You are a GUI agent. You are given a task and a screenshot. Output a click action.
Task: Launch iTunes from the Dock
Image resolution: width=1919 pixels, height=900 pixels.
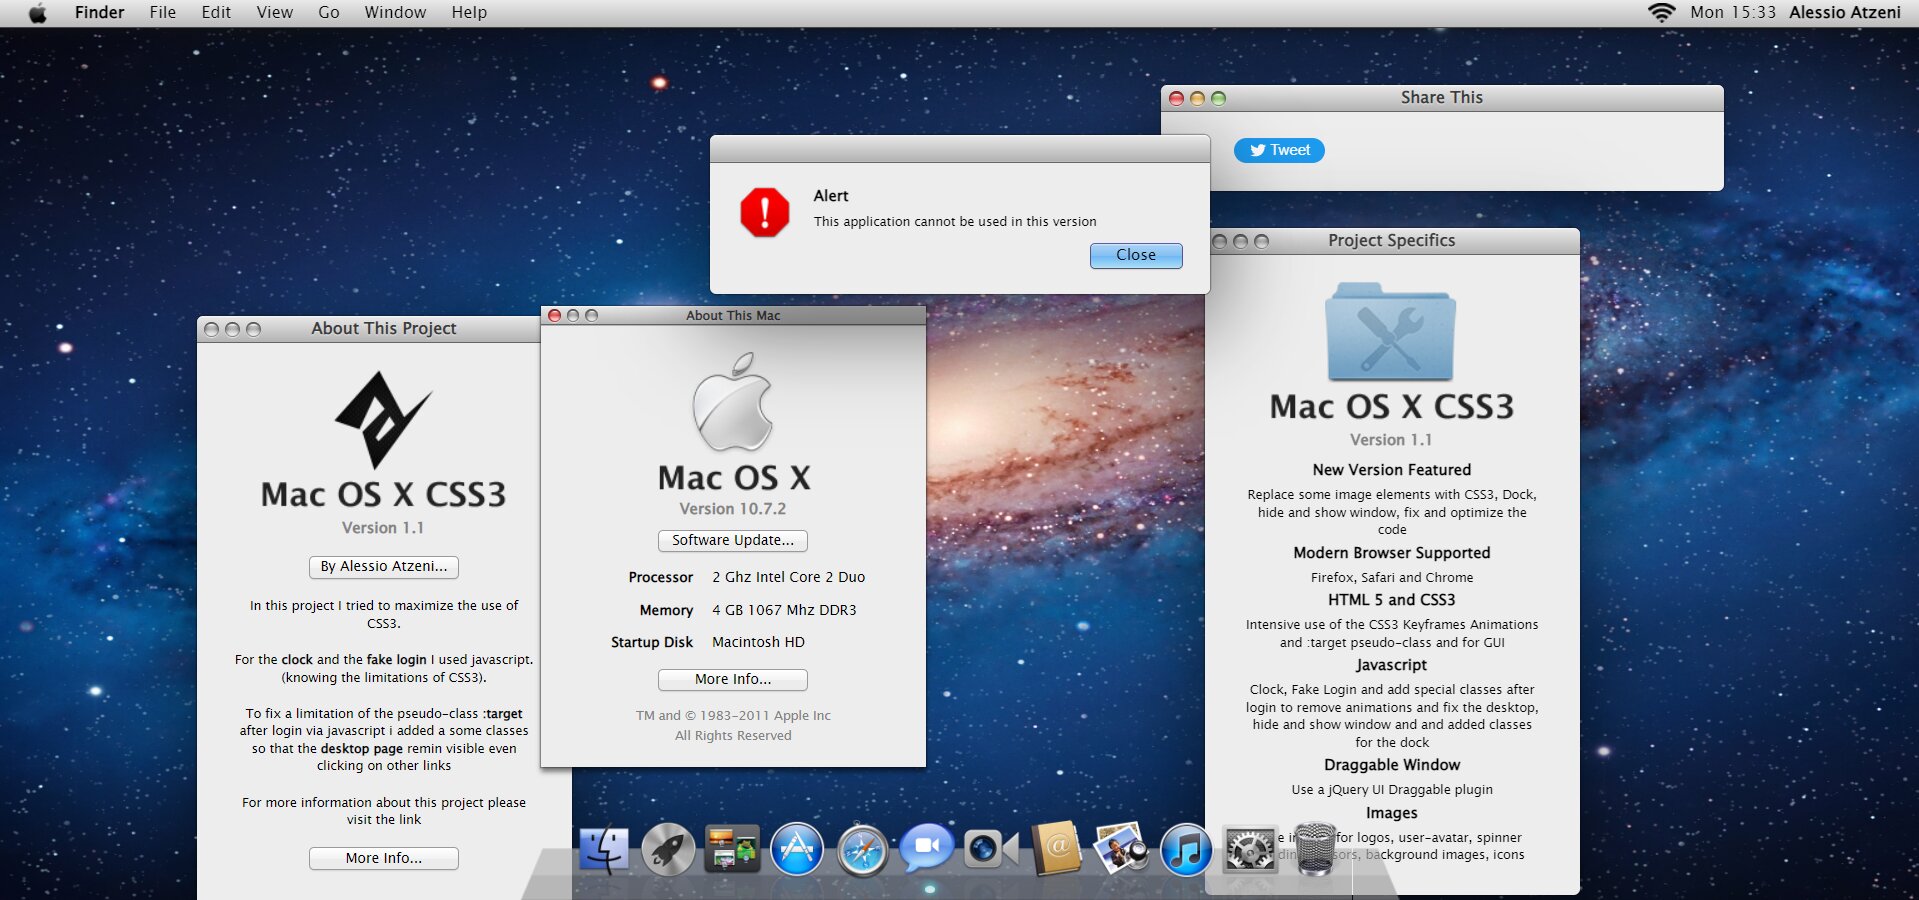[1186, 850]
